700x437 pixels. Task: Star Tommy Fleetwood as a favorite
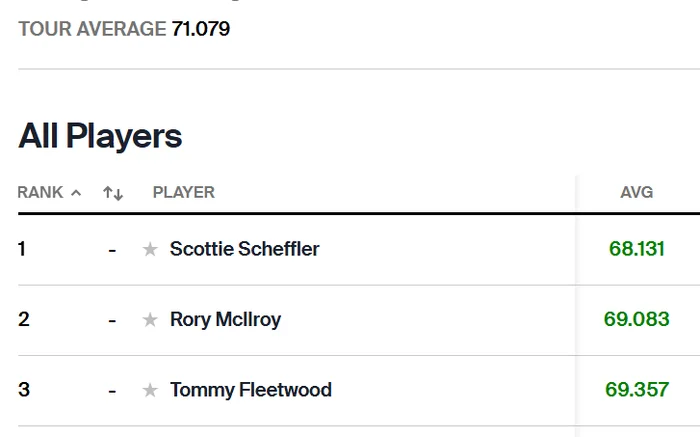pos(150,390)
